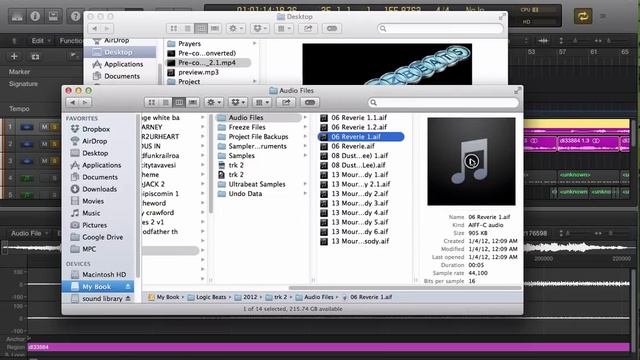Image resolution: width=640 pixels, height=360 pixels.
Task: Switch Audio Files window to list view
Action: point(165,102)
